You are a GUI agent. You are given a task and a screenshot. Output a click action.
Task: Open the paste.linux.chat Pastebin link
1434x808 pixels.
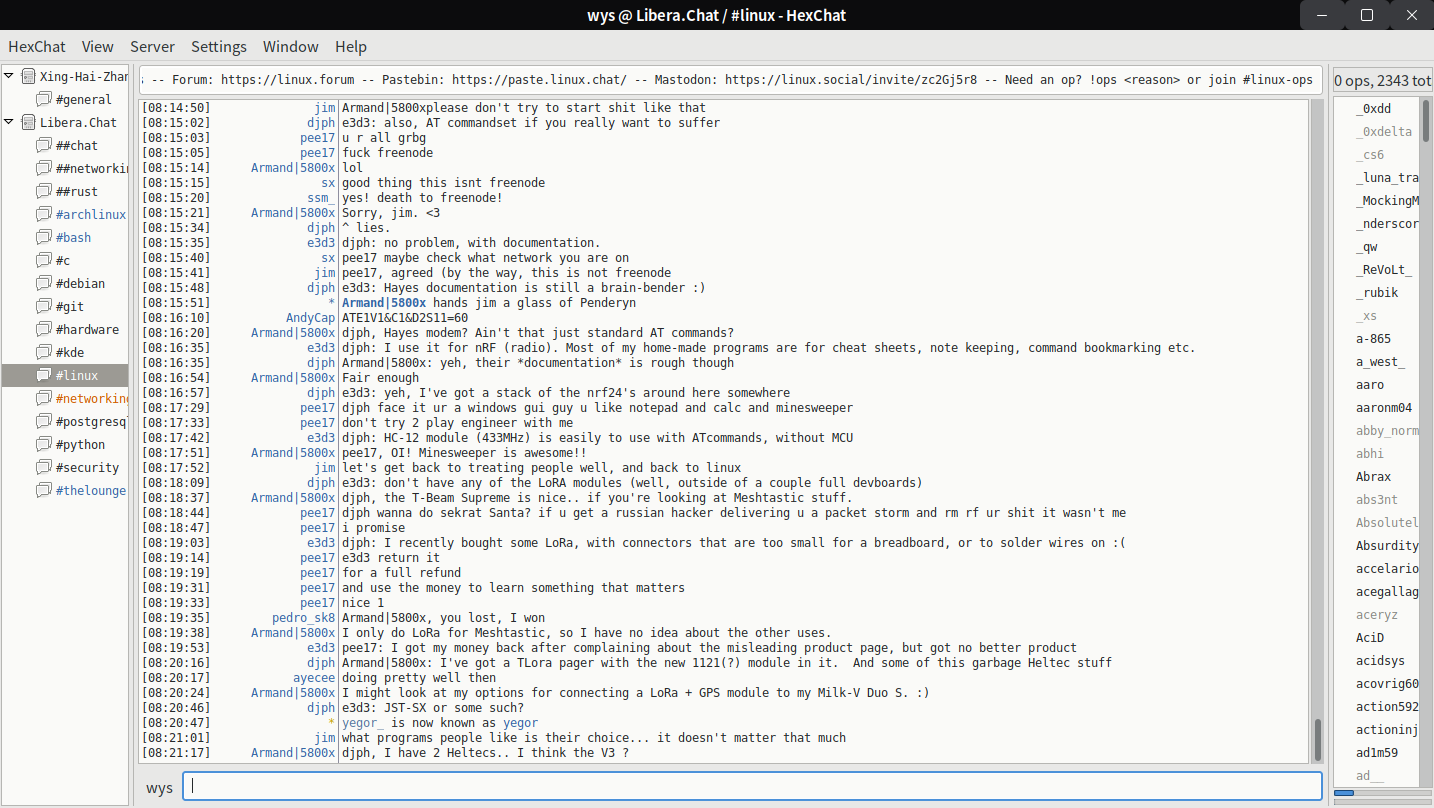pos(539,80)
